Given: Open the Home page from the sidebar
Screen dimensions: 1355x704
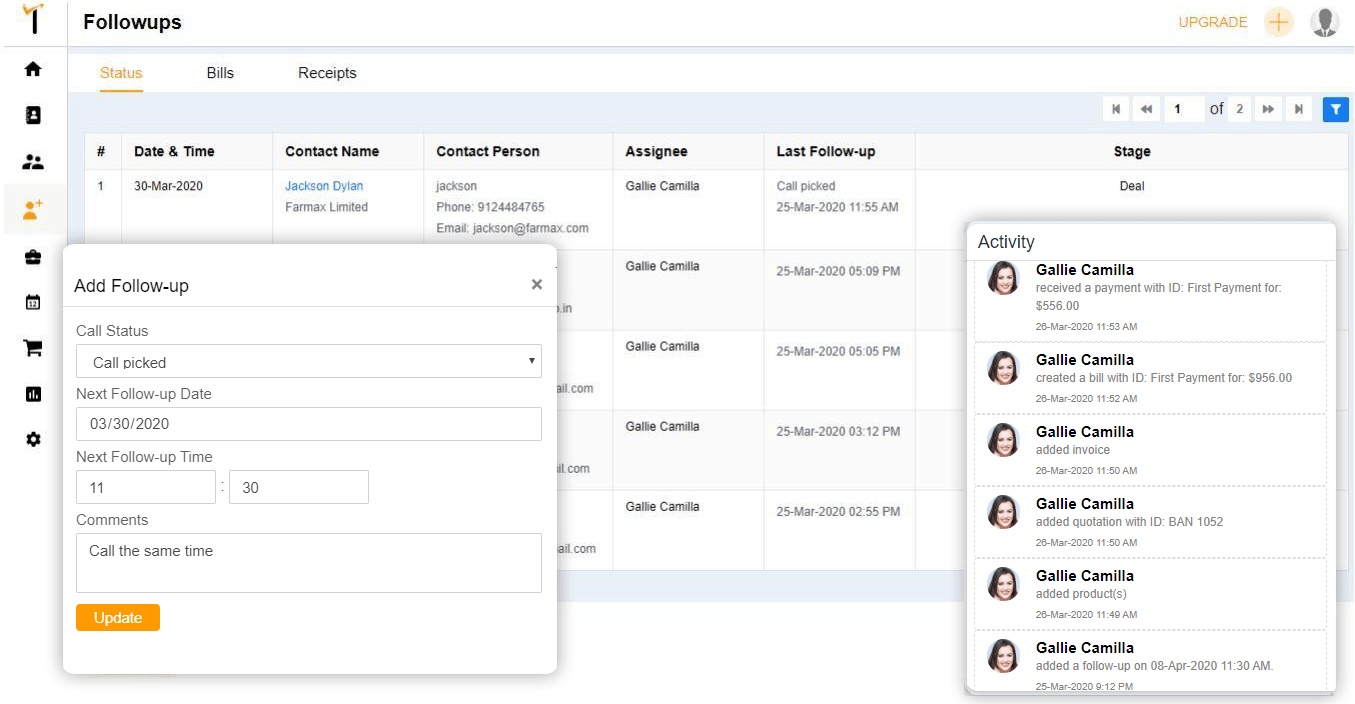Looking at the screenshot, I should pos(33,69).
